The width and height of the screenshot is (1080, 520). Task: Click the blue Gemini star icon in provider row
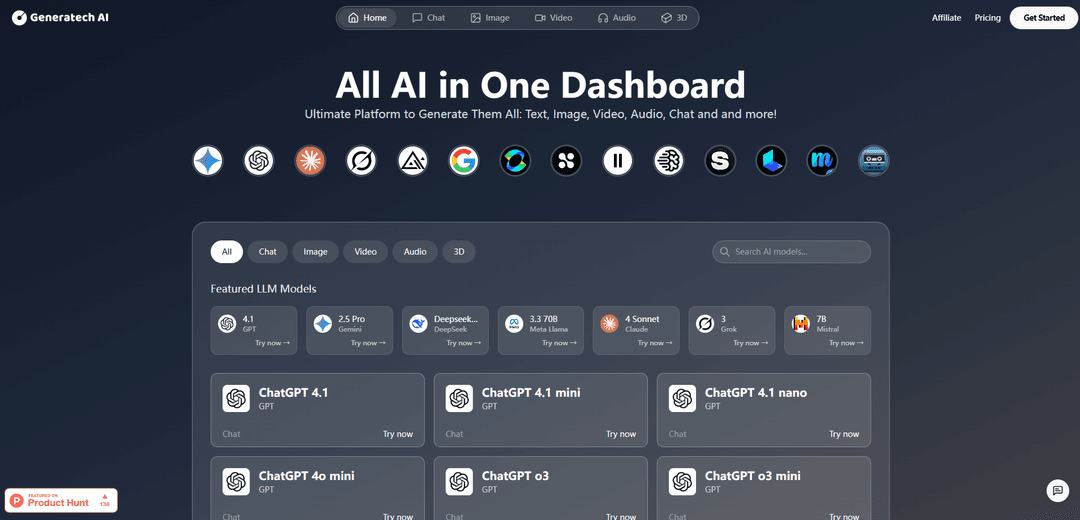tap(207, 161)
